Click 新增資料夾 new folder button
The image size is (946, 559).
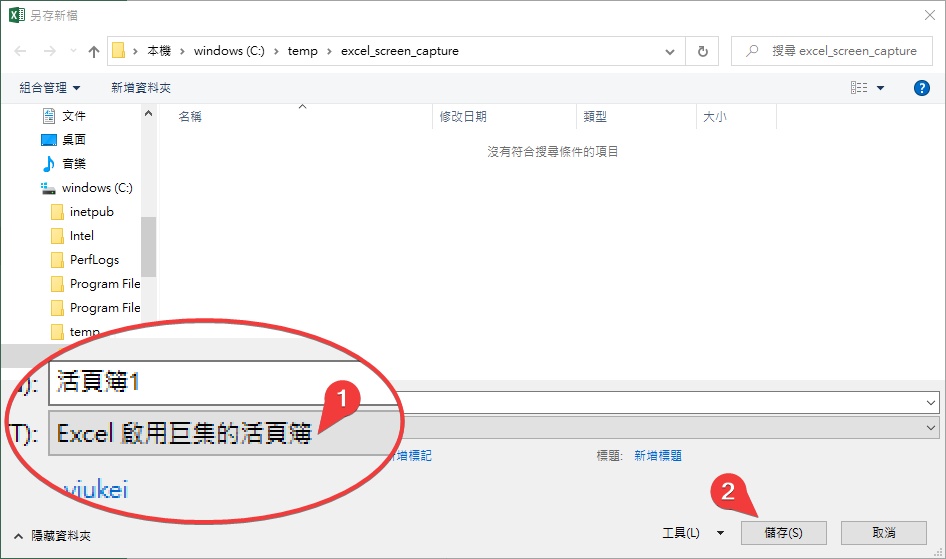pos(141,88)
